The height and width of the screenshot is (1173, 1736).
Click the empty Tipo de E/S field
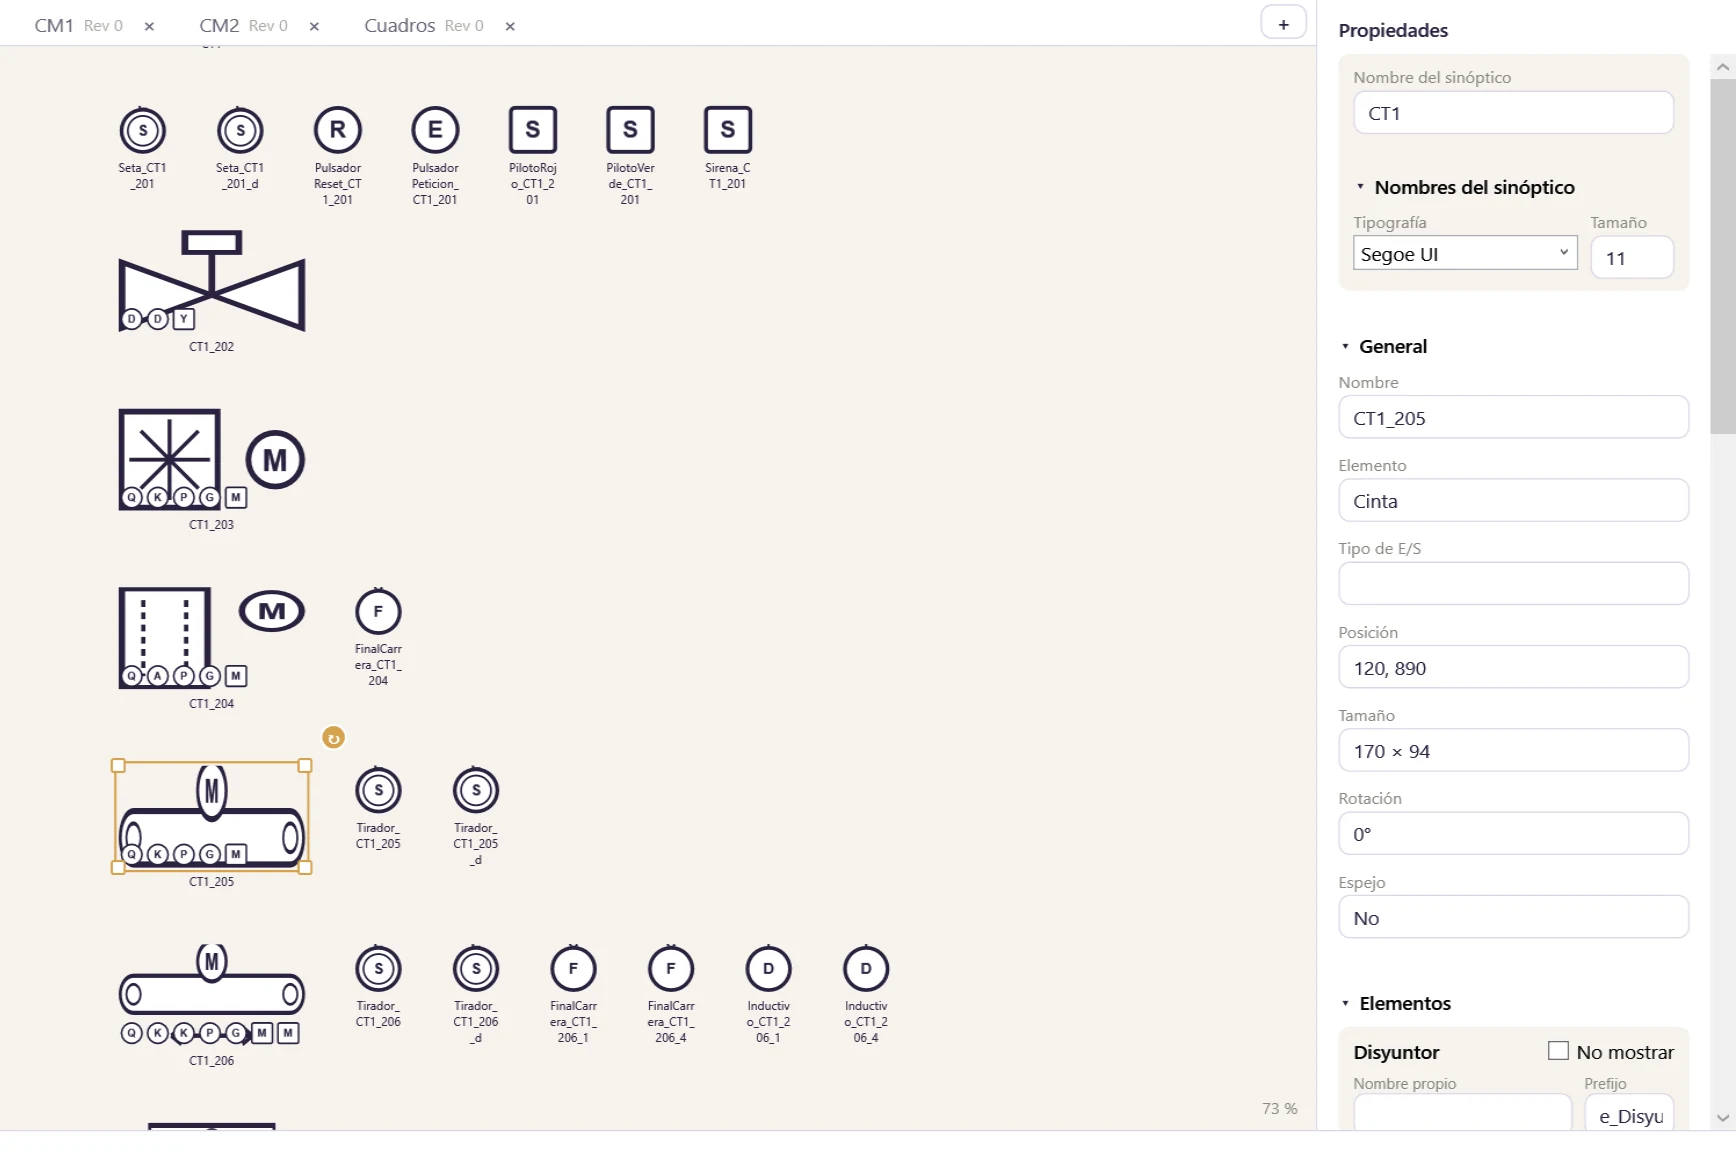[x=1513, y=583]
